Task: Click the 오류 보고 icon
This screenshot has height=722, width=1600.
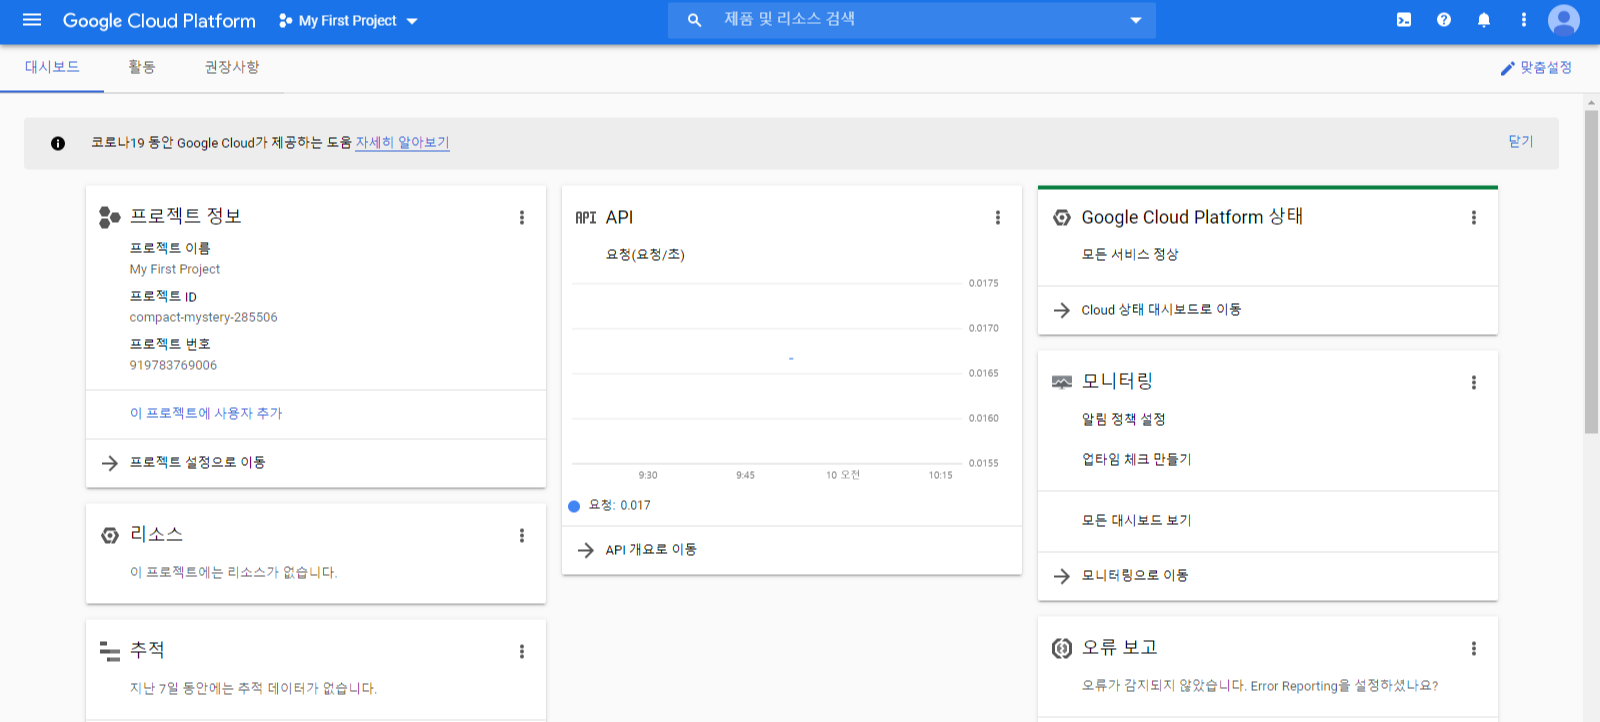Action: coord(1062,648)
